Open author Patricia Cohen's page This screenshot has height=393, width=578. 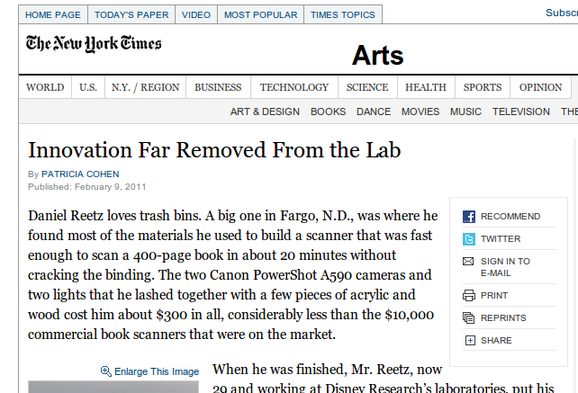click(80, 174)
